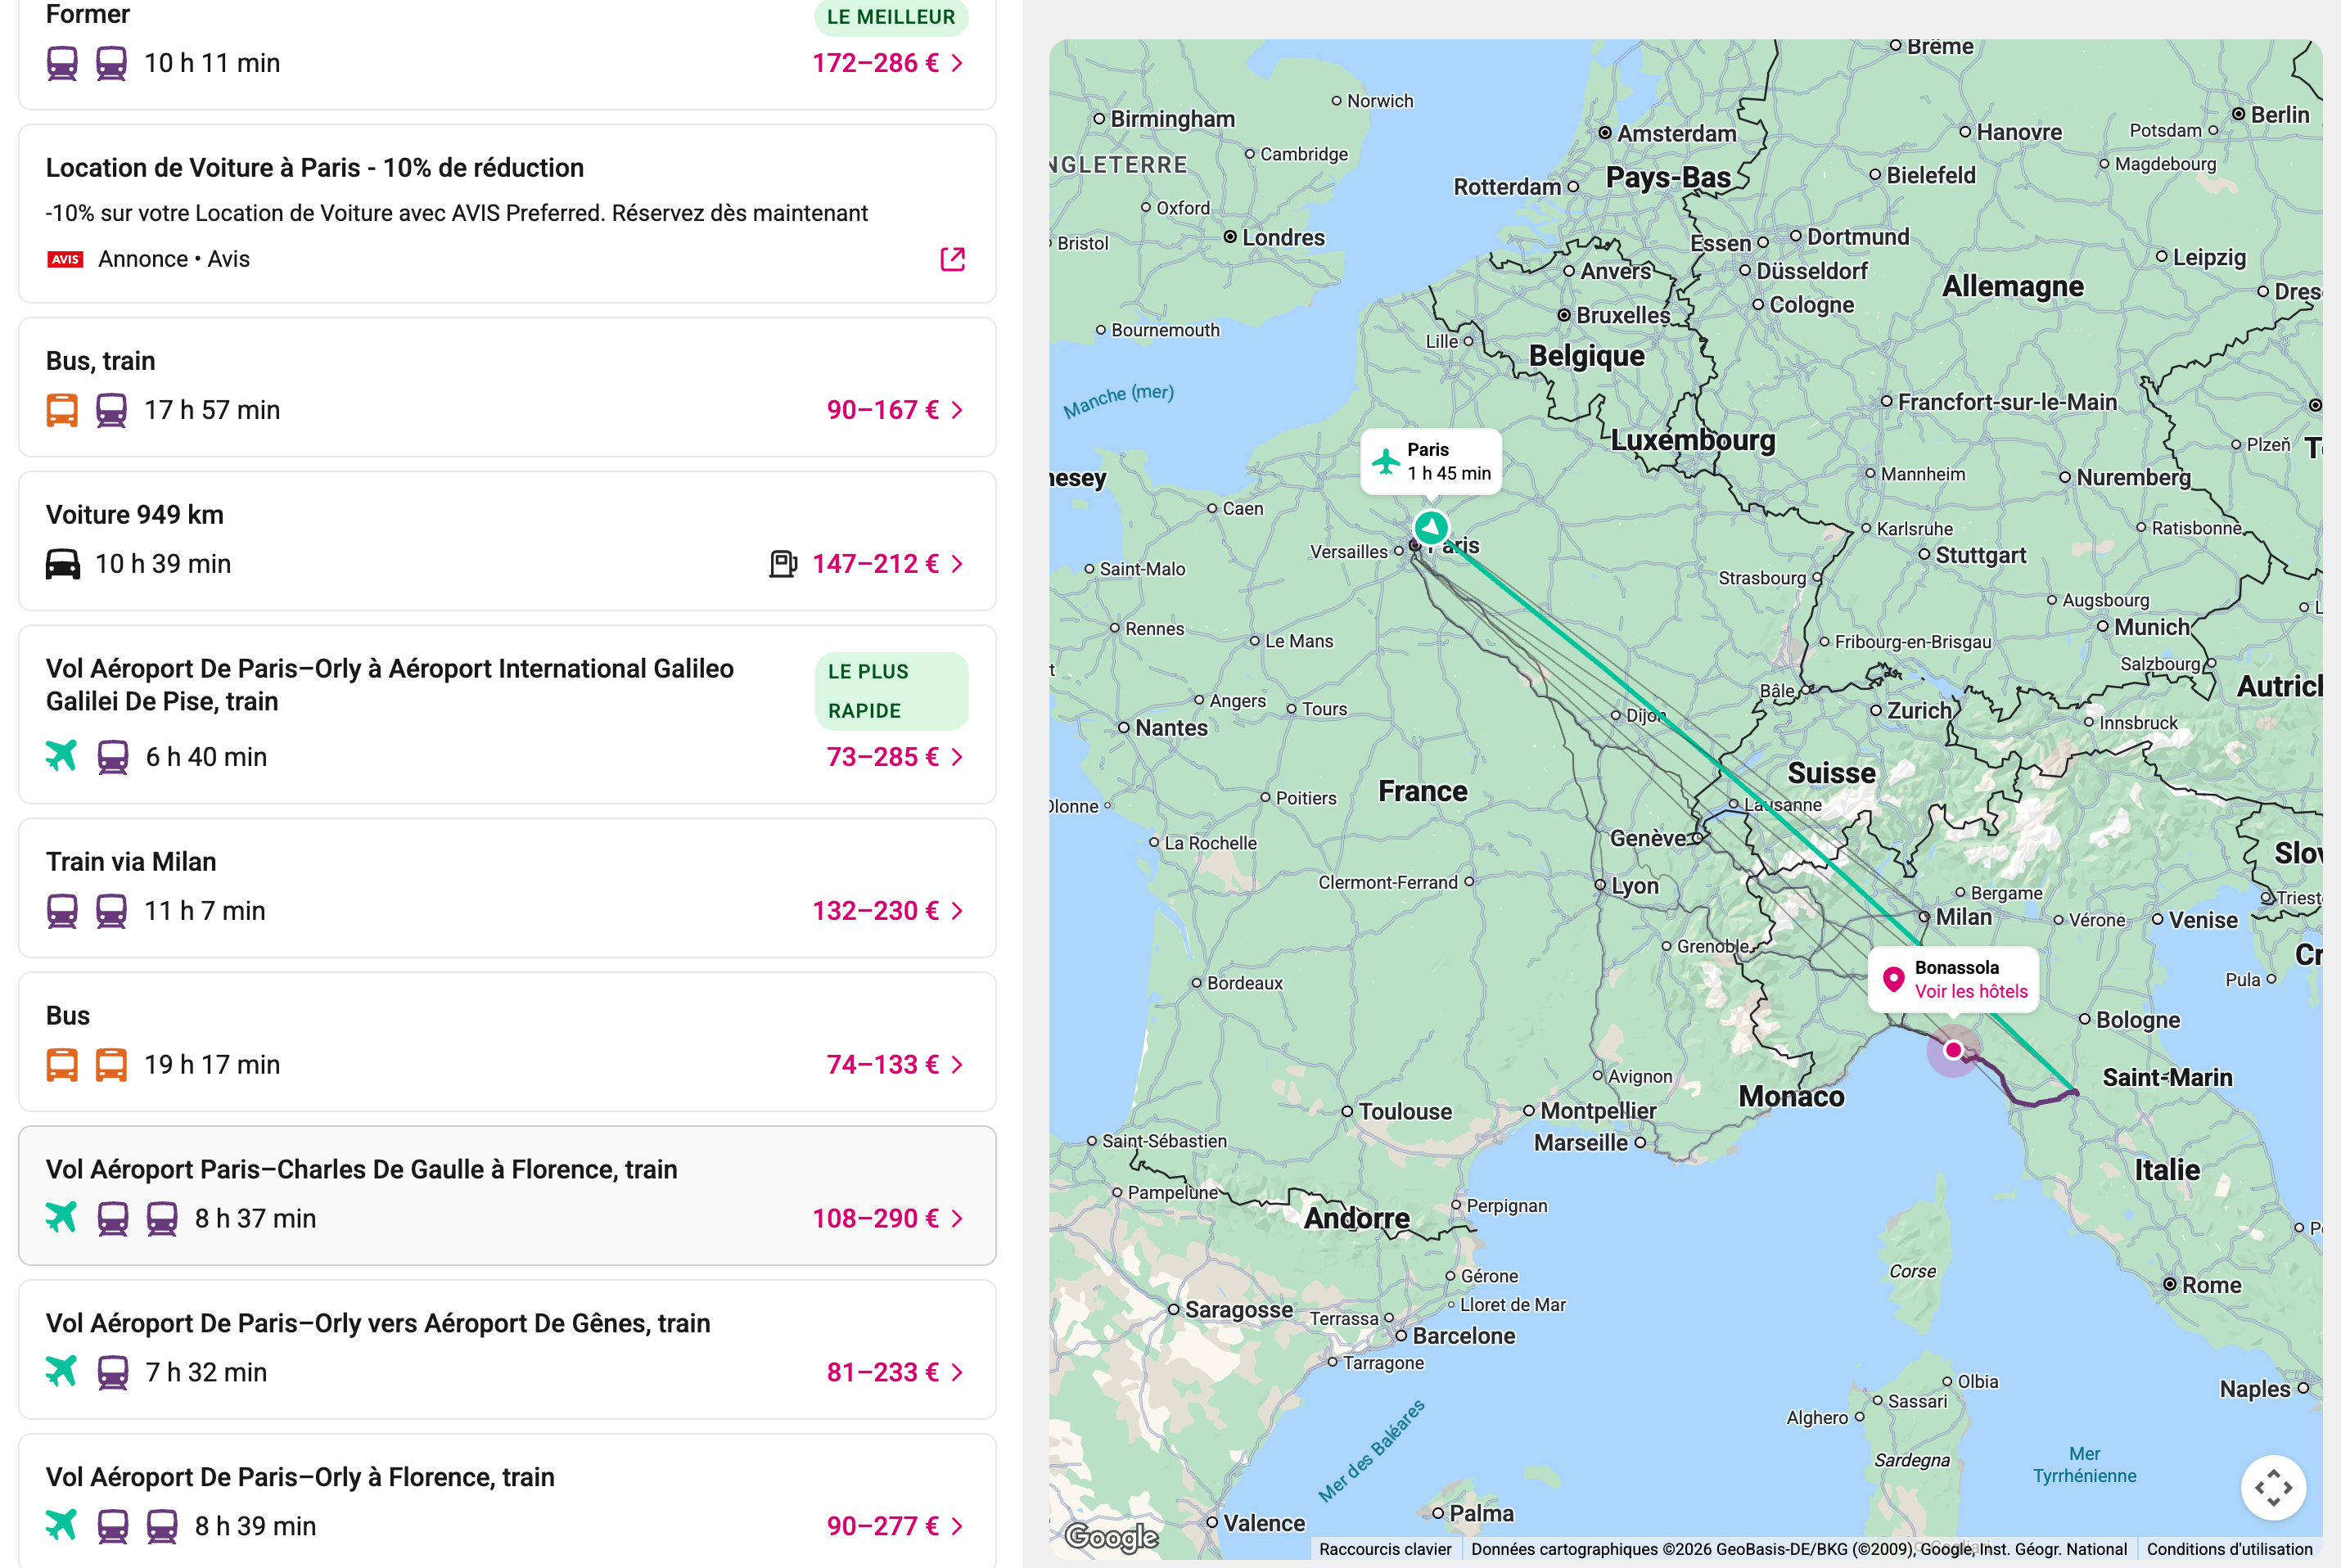The width and height of the screenshot is (2341, 1568).
Task: Click the fuel pump icon beside 147–212 €
Action: coord(782,564)
